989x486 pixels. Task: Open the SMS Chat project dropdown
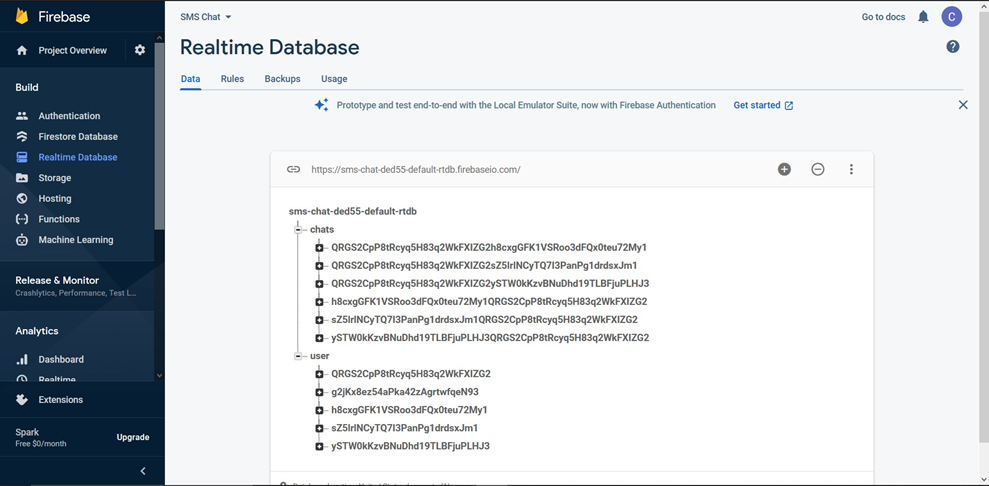click(x=206, y=17)
